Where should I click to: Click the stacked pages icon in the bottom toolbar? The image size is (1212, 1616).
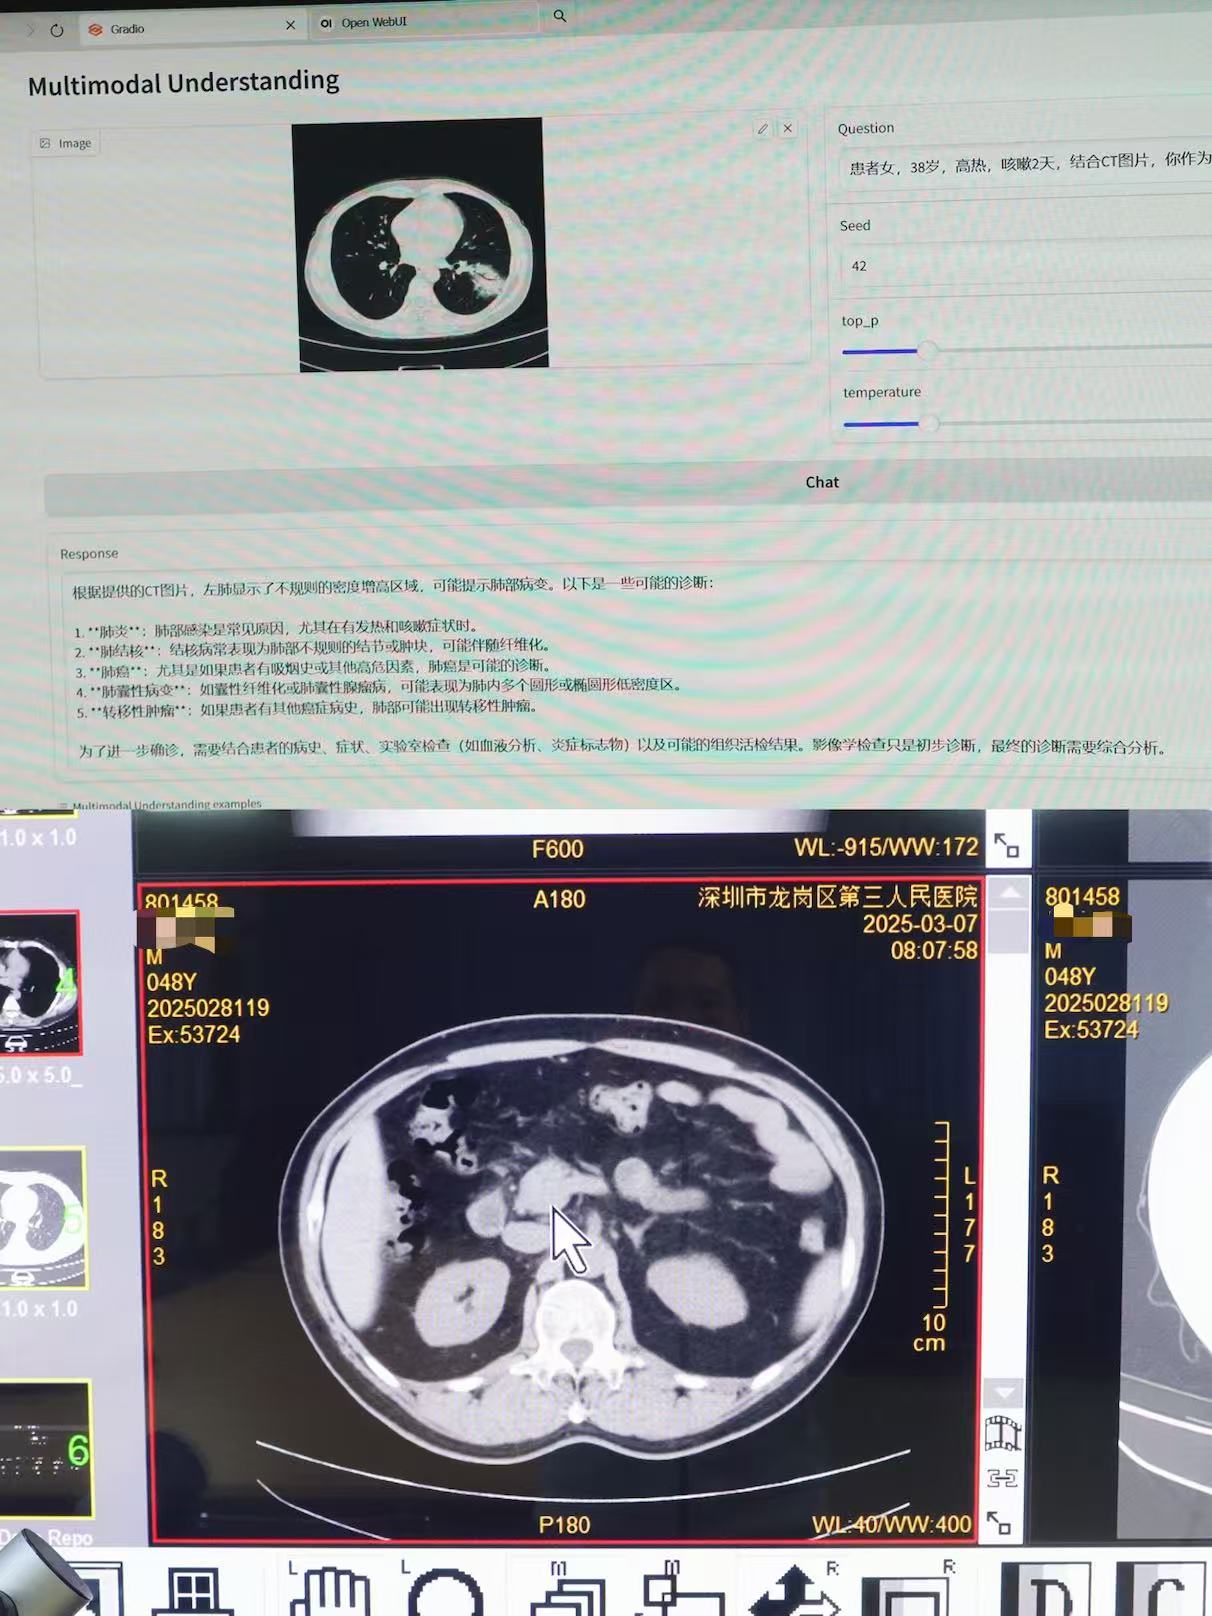(x=567, y=1592)
